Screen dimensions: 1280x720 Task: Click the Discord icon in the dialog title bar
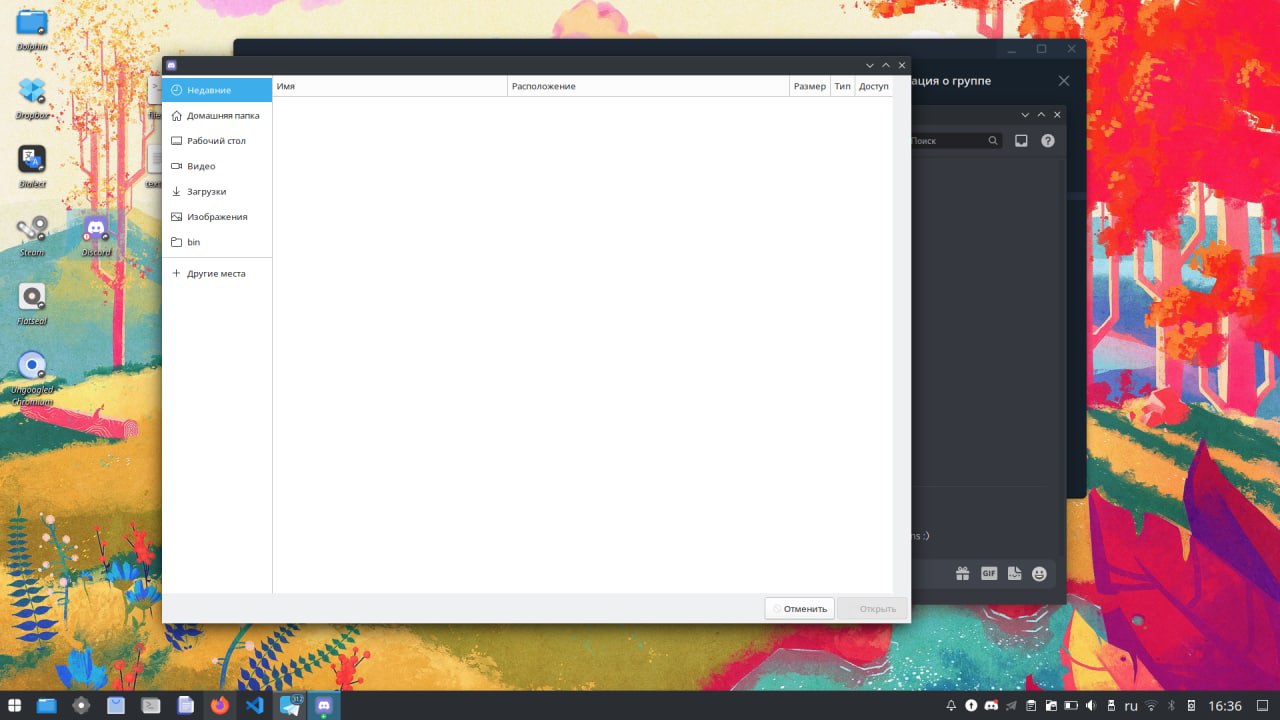click(x=172, y=65)
